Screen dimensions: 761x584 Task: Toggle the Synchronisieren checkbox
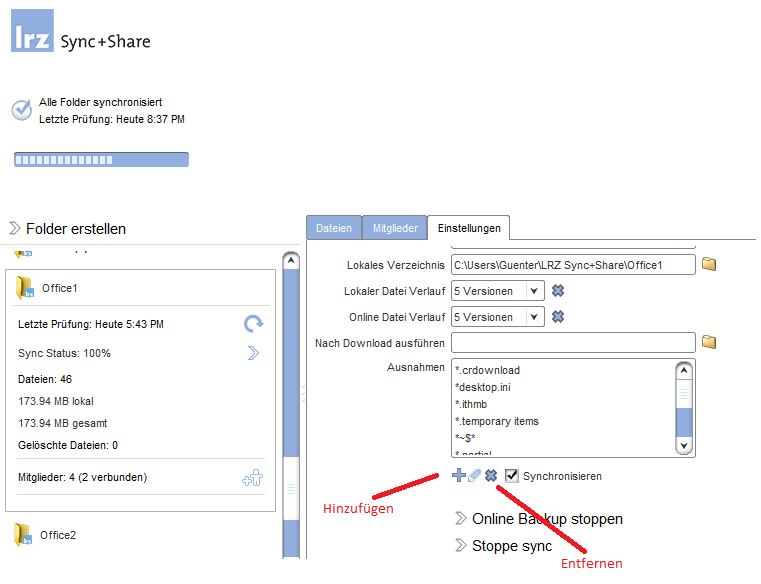(512, 476)
